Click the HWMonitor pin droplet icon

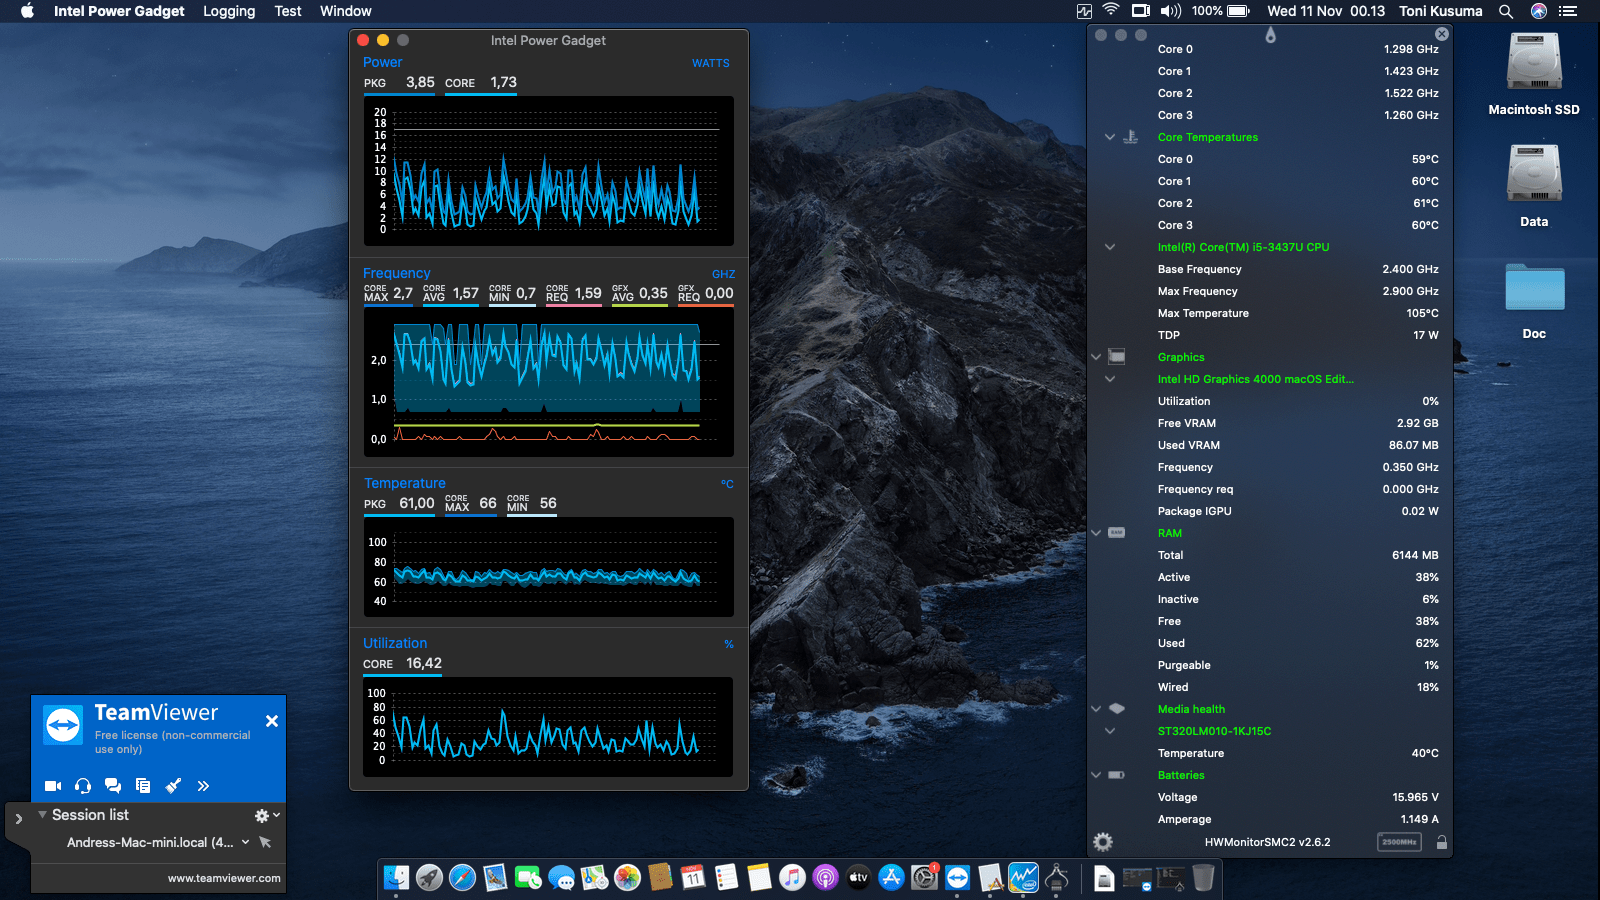click(1270, 35)
